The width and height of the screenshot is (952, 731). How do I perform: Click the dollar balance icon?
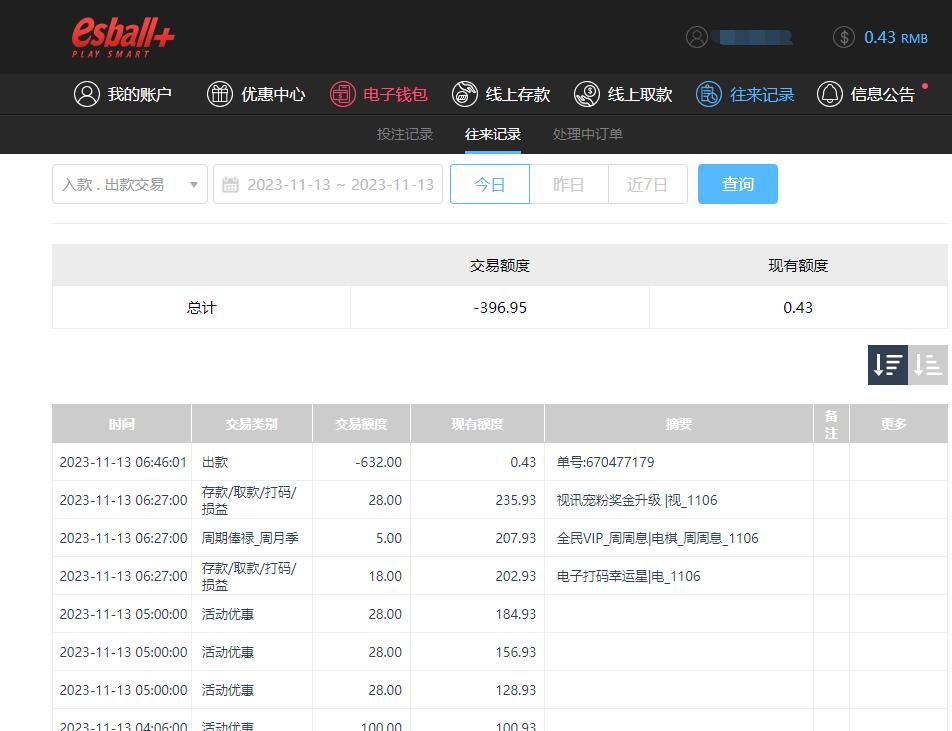pyautogui.click(x=844, y=37)
